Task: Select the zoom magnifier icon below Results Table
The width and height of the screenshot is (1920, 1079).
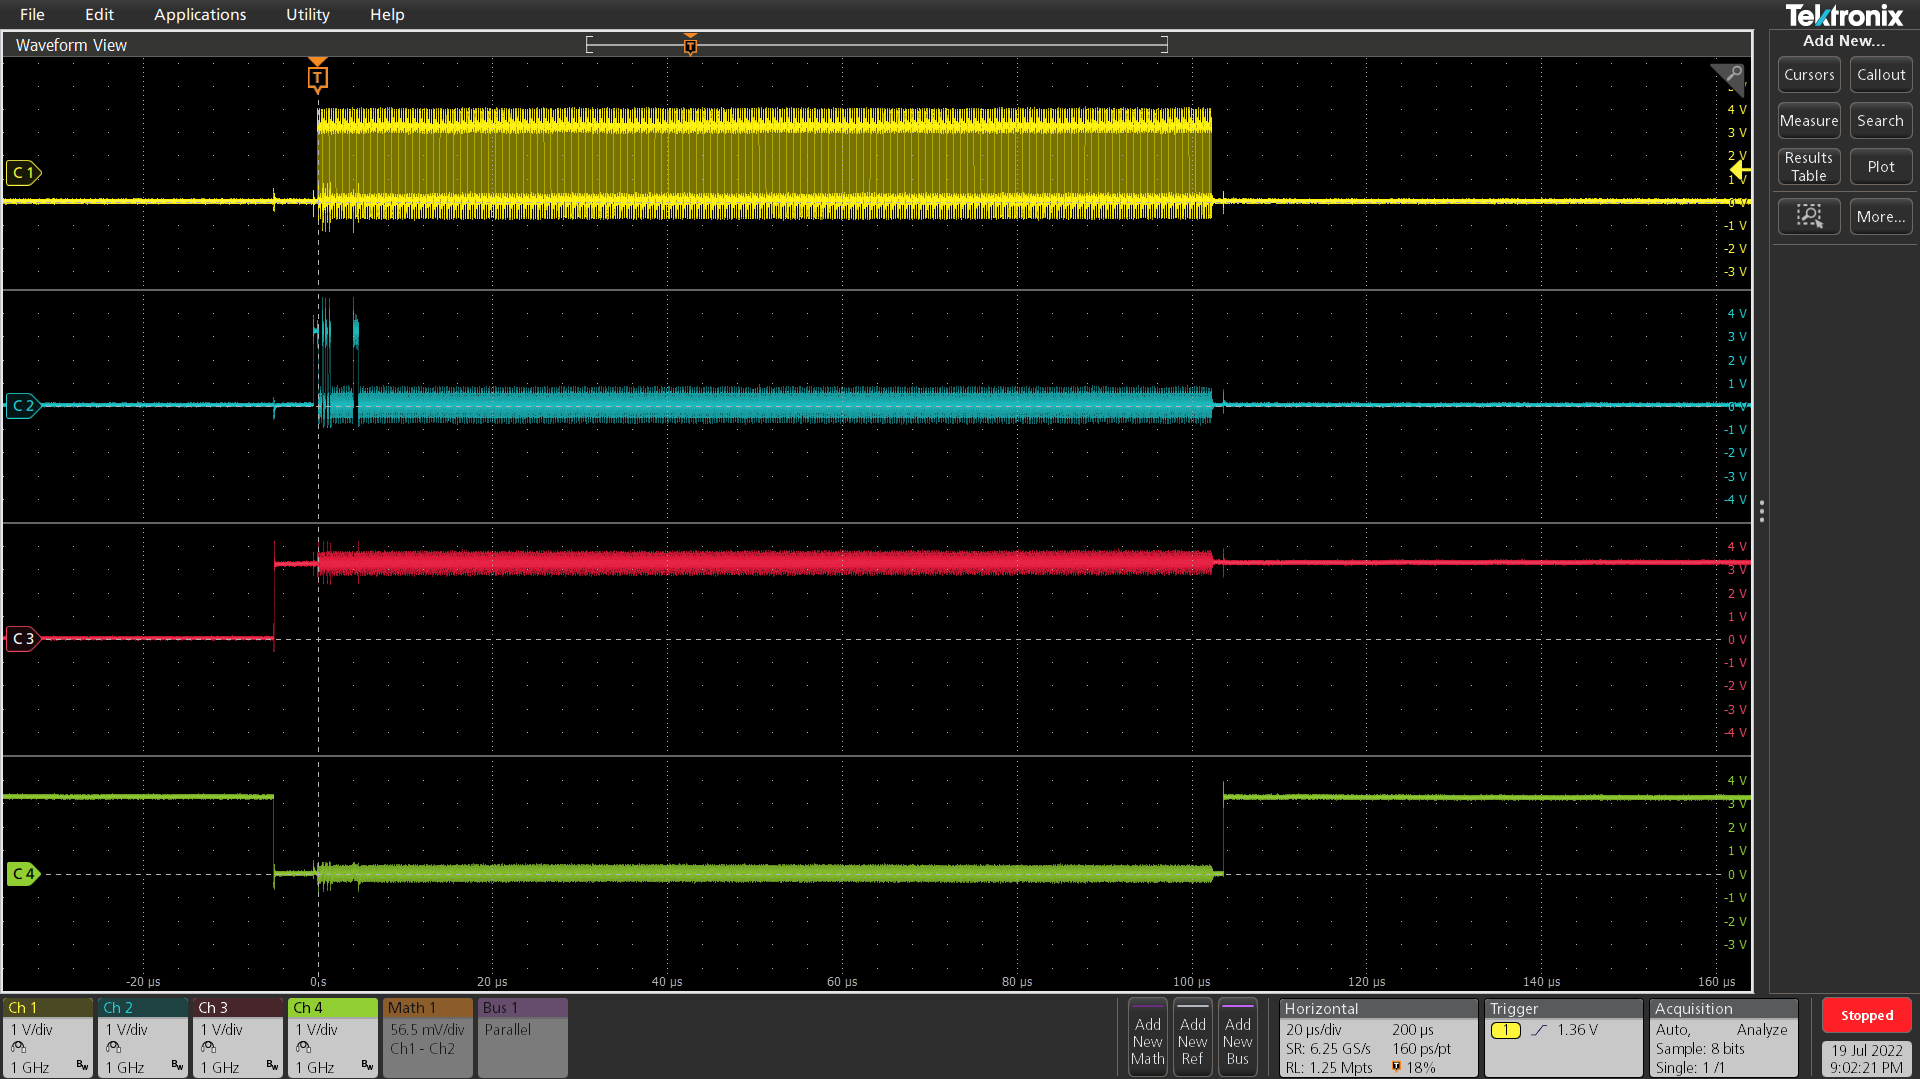Action: click(1808, 216)
